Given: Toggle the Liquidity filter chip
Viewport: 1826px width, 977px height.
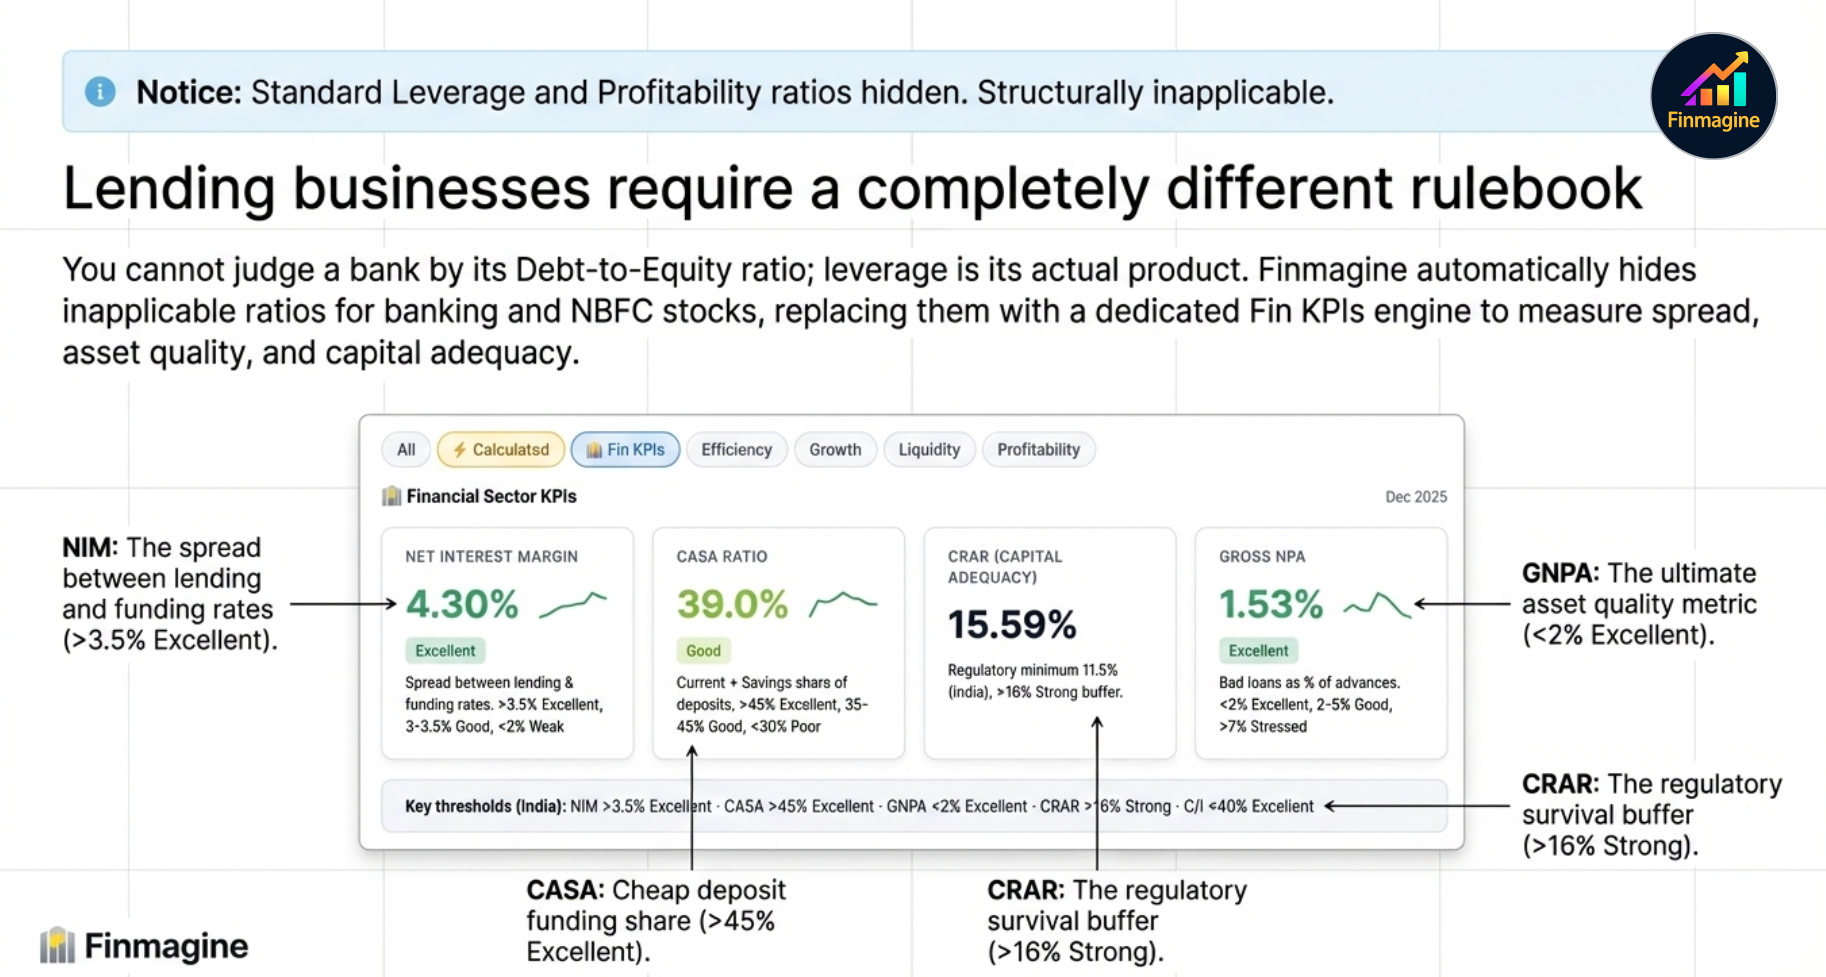Looking at the screenshot, I should click(929, 449).
